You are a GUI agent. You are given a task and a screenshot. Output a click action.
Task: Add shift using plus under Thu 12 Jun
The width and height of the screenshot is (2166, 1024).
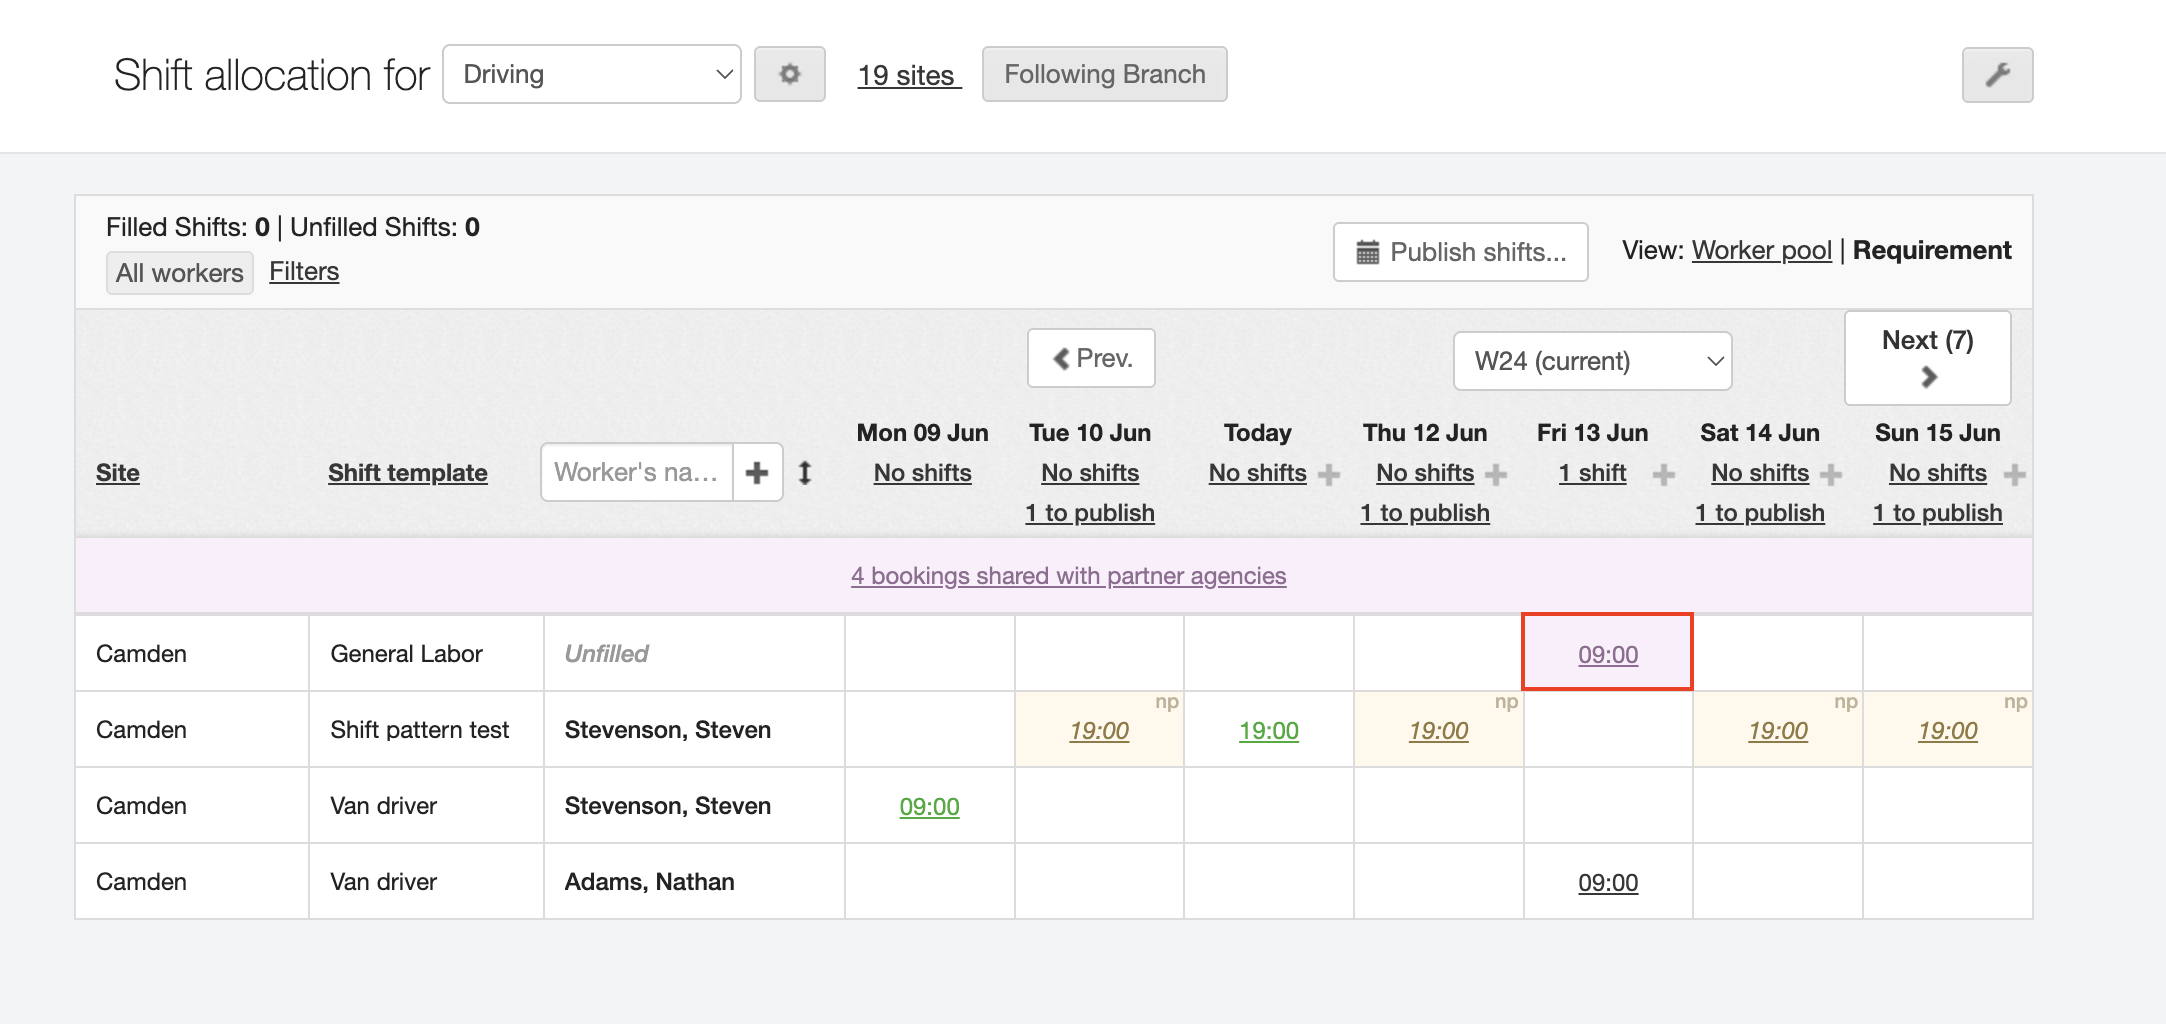point(1496,474)
